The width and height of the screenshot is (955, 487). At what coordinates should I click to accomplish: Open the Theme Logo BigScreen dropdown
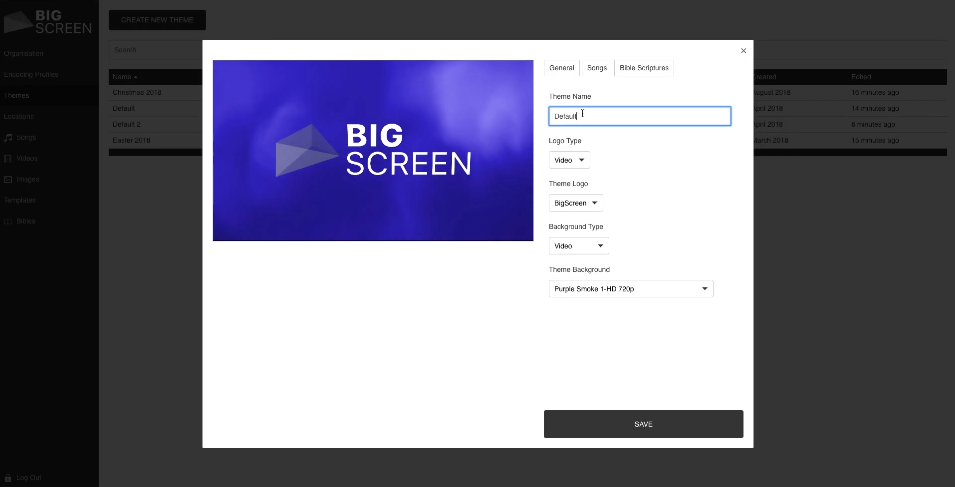click(576, 203)
